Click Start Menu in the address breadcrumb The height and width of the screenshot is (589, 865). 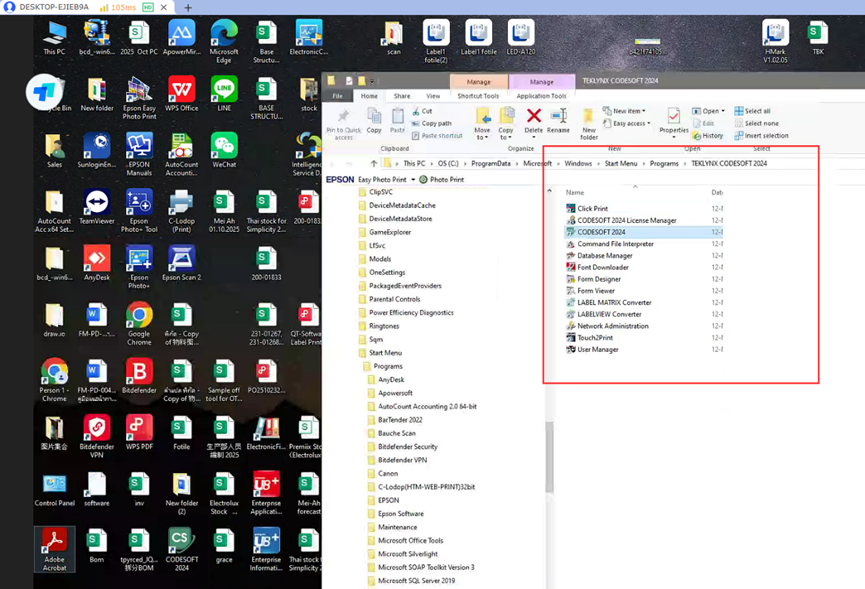pos(620,163)
